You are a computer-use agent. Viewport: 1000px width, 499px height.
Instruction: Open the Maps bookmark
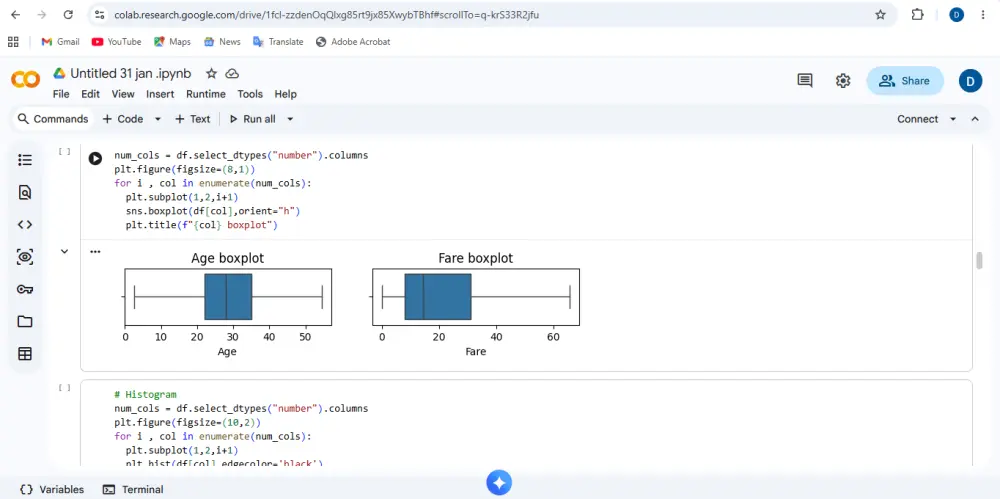pyautogui.click(x=172, y=41)
